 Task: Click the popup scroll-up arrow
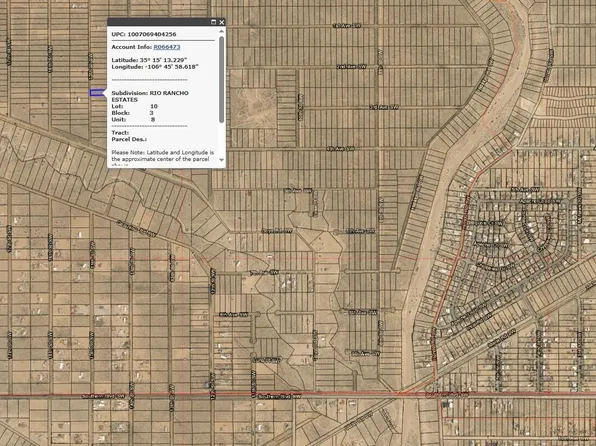[222, 32]
